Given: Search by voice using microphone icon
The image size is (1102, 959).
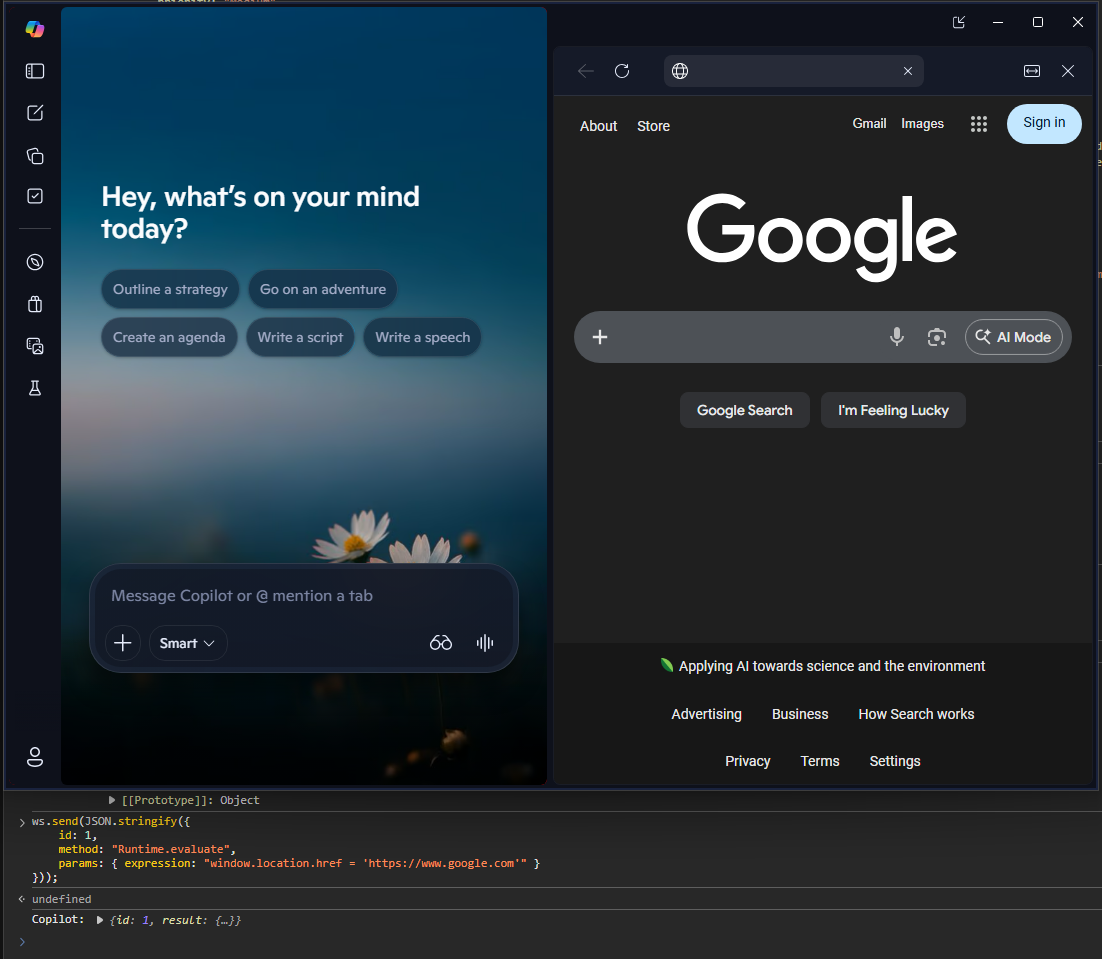Looking at the screenshot, I should (x=897, y=337).
